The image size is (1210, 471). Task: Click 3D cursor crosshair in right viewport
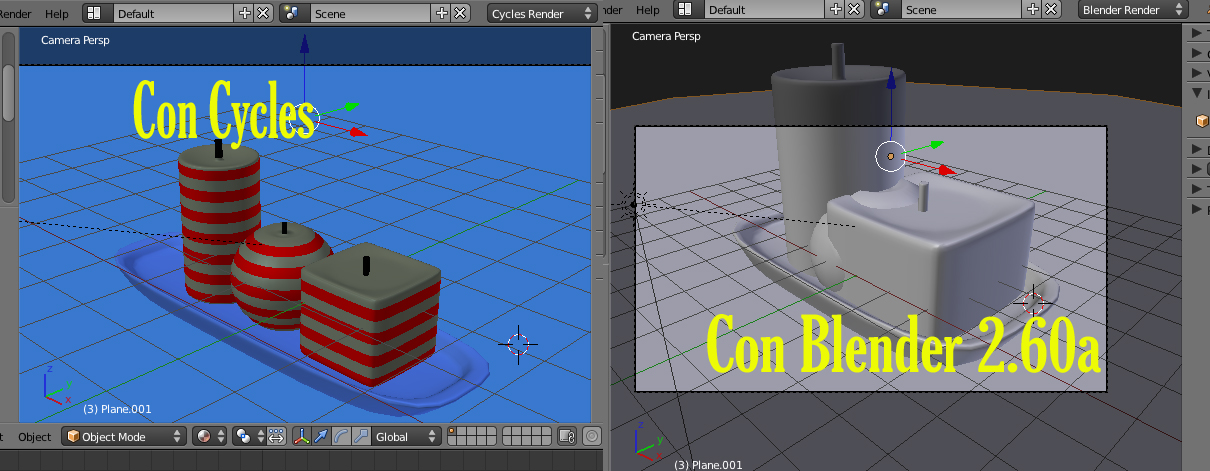coord(1033,301)
